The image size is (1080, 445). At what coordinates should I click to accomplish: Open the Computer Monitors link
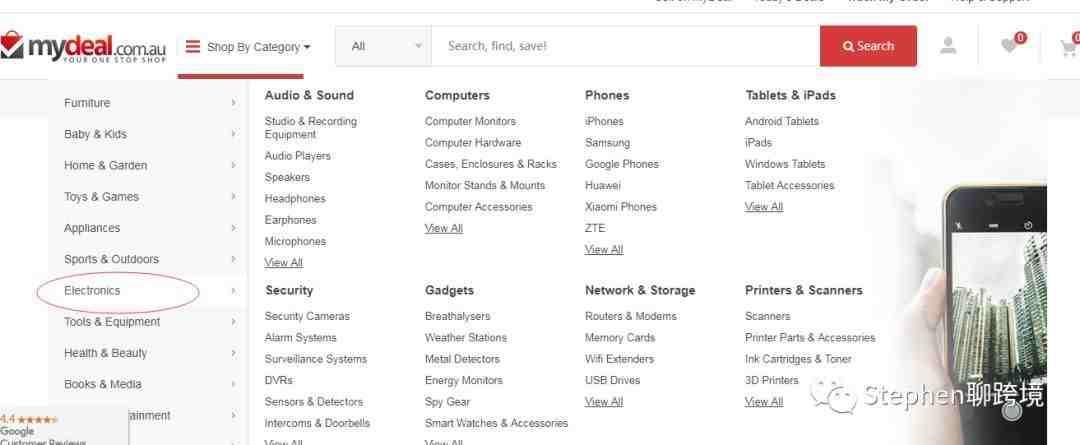(x=470, y=121)
